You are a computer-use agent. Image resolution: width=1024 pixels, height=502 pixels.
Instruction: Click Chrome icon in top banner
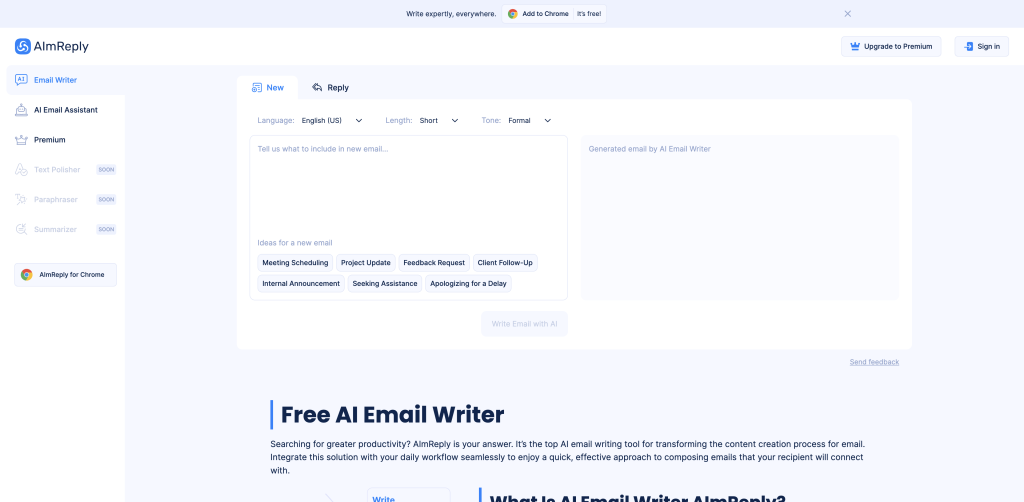[x=513, y=14]
